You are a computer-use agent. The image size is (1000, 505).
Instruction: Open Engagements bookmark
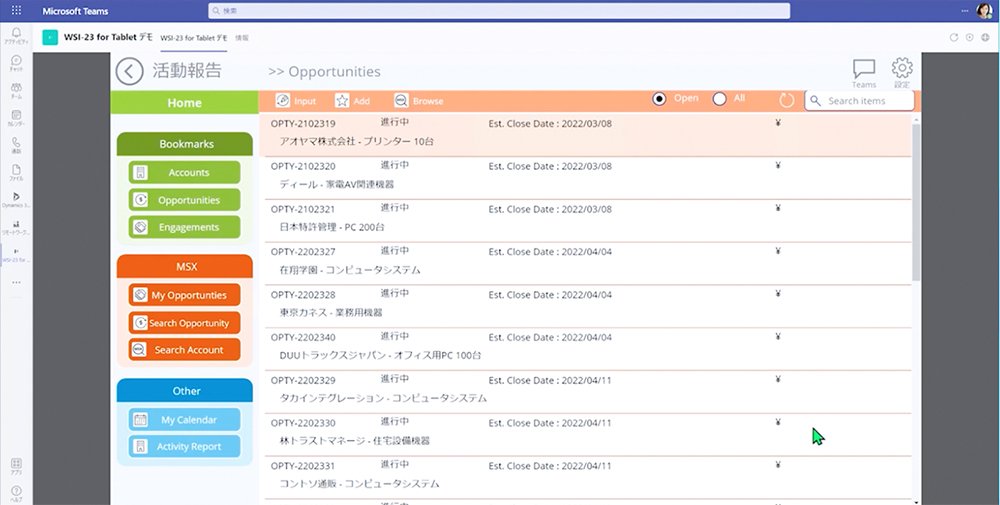coord(184,227)
